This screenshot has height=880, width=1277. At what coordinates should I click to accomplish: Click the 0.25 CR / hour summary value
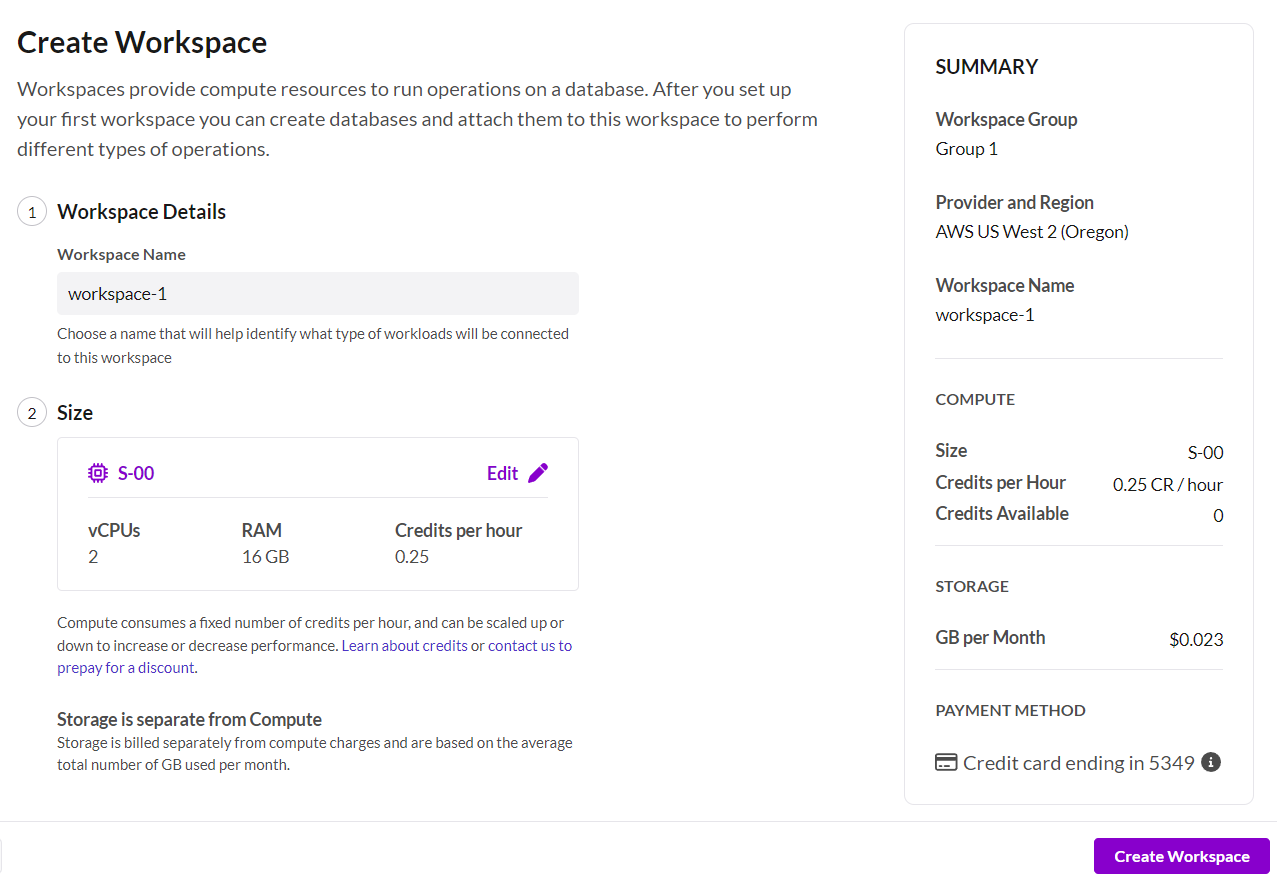pos(1167,485)
